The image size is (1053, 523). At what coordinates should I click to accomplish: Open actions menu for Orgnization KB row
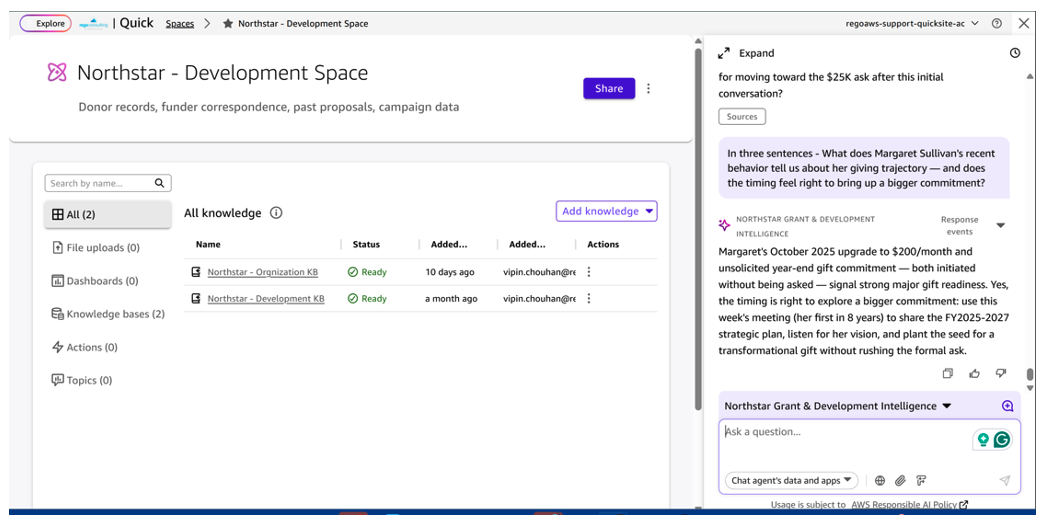(x=589, y=272)
